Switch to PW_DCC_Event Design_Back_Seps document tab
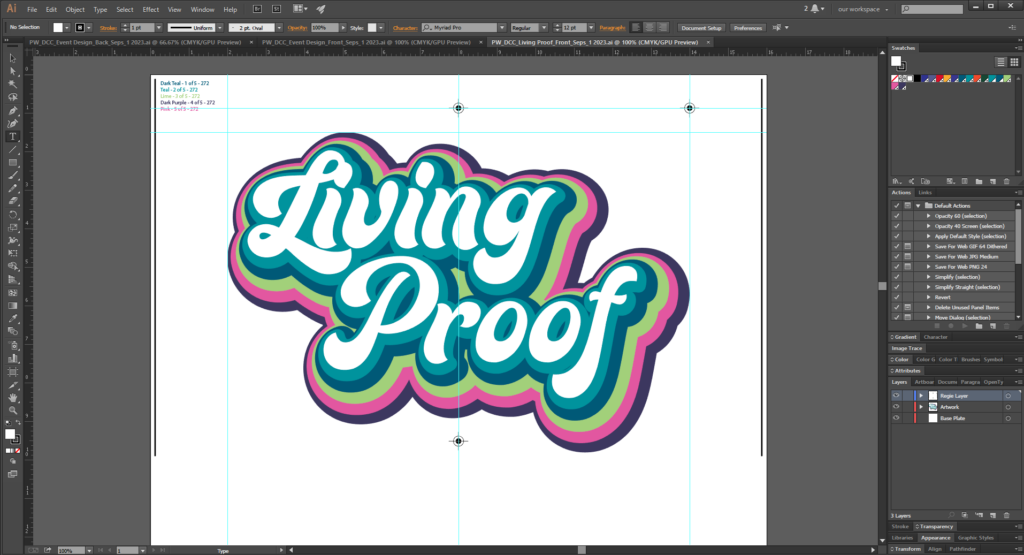 pos(135,42)
